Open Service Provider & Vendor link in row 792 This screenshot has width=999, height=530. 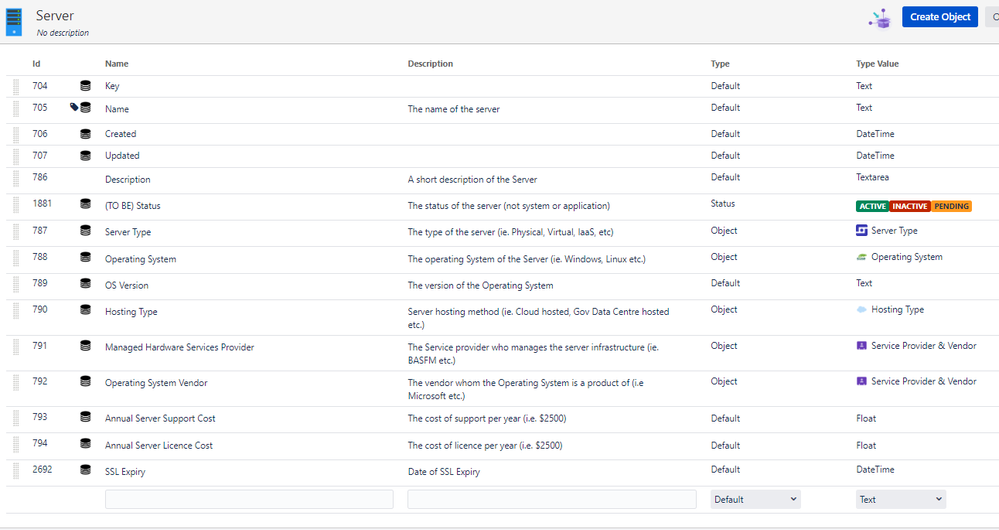point(924,382)
